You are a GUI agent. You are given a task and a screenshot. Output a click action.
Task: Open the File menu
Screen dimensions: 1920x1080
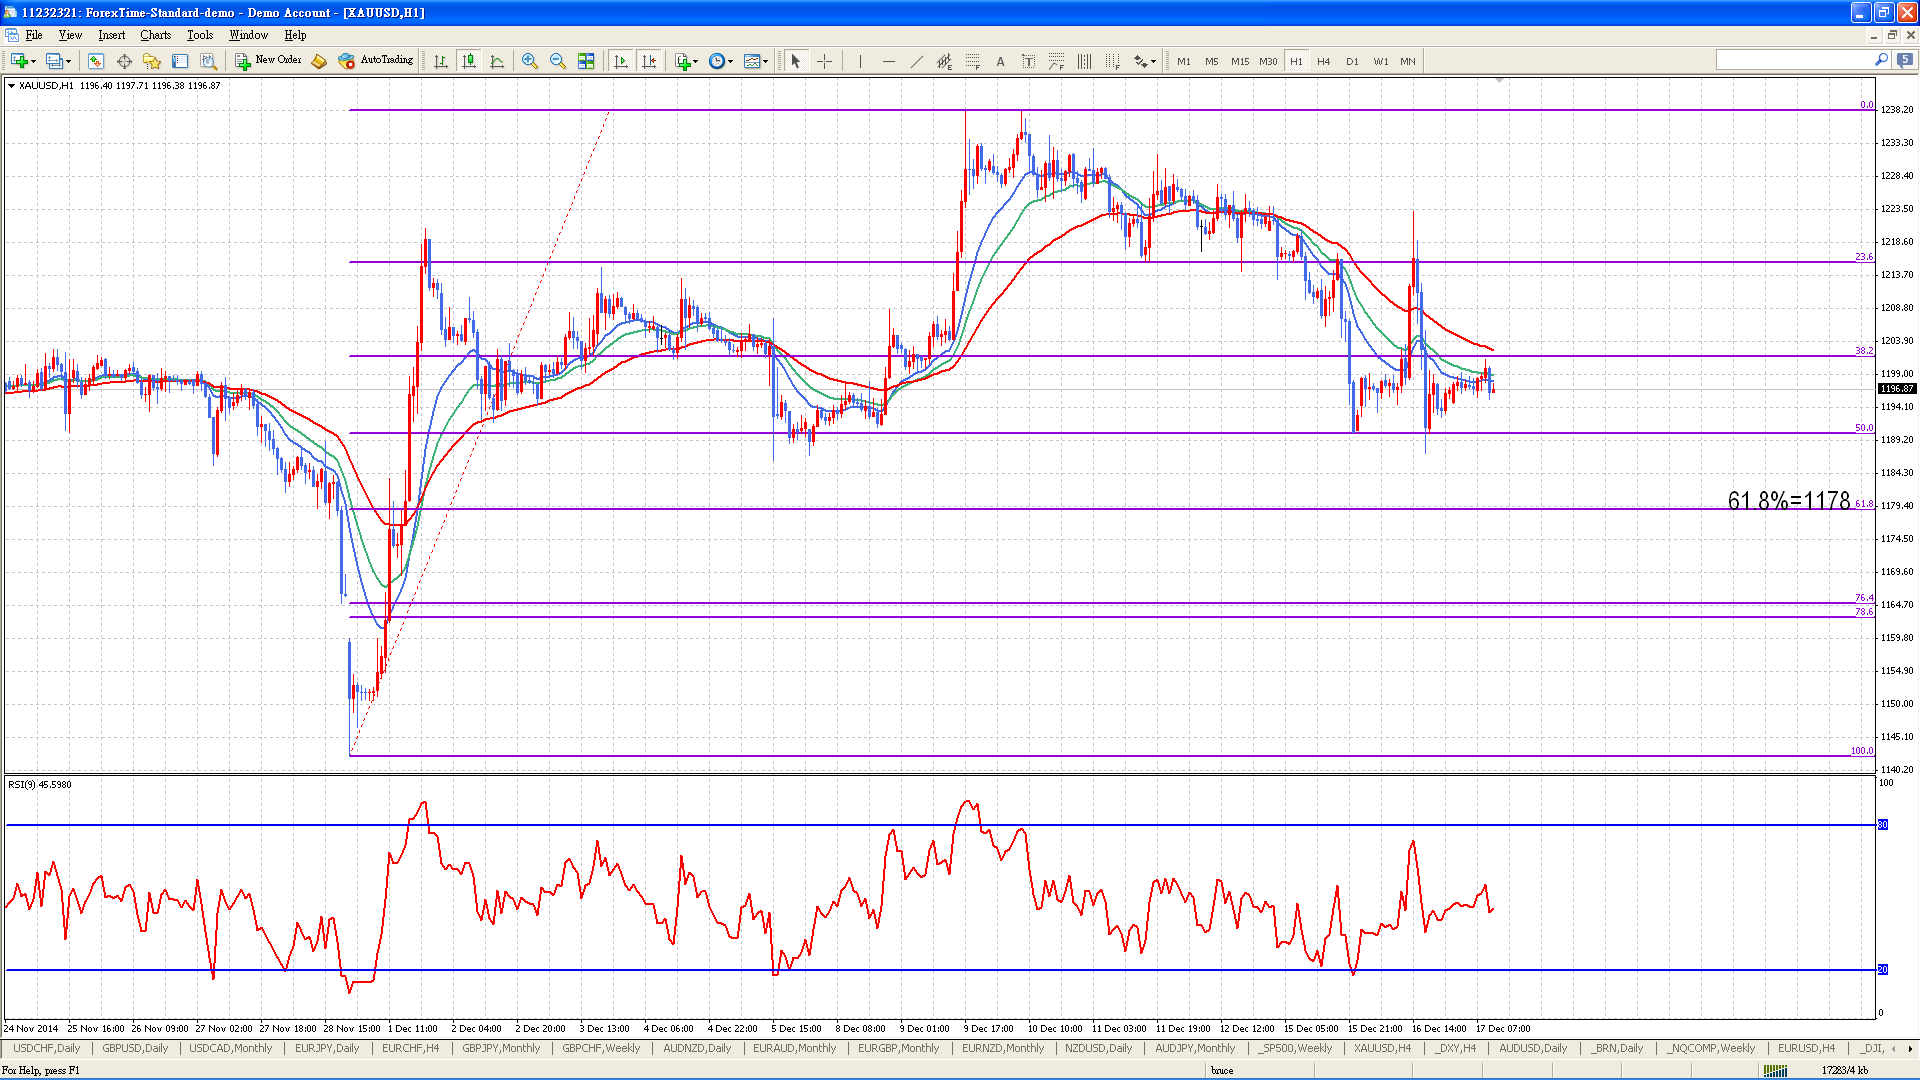coord(34,35)
